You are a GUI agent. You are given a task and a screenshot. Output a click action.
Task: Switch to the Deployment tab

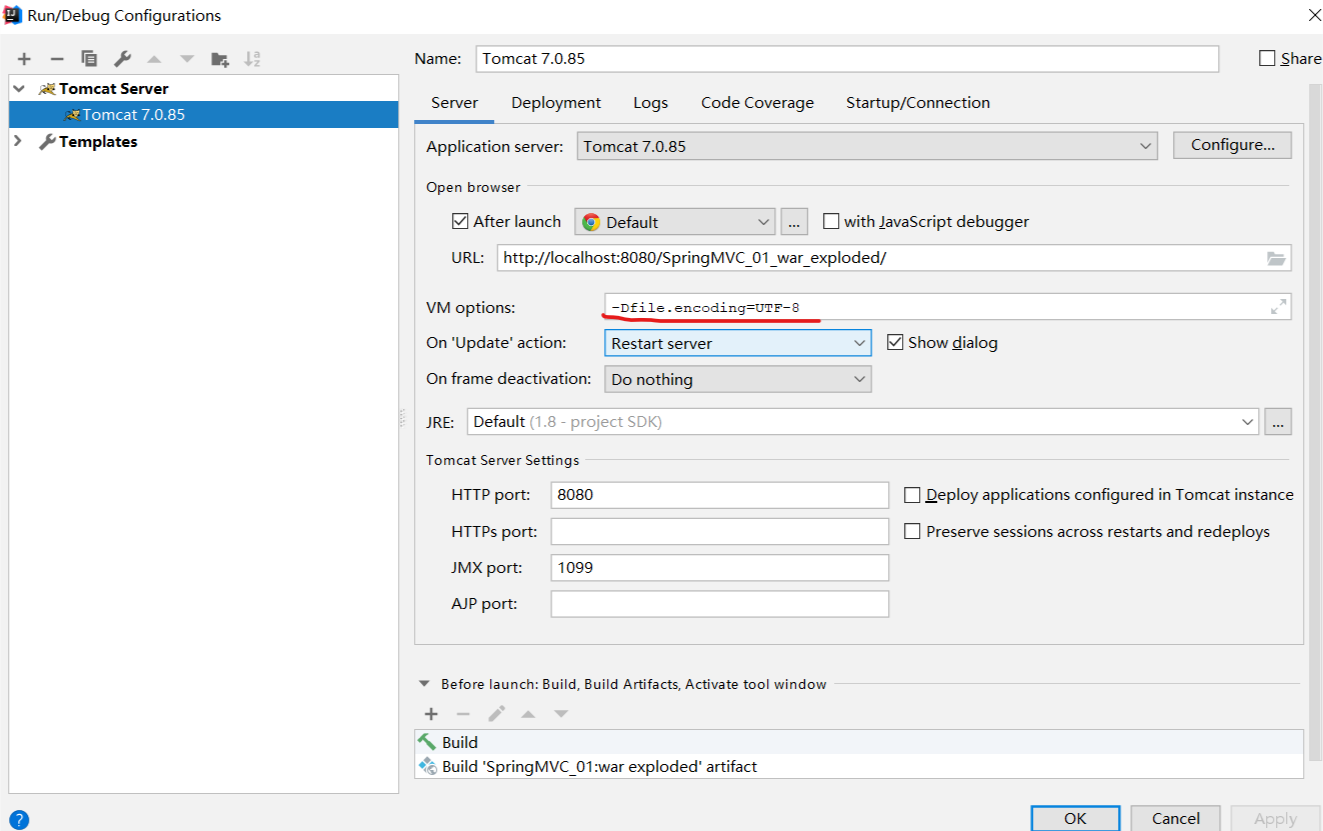click(556, 103)
